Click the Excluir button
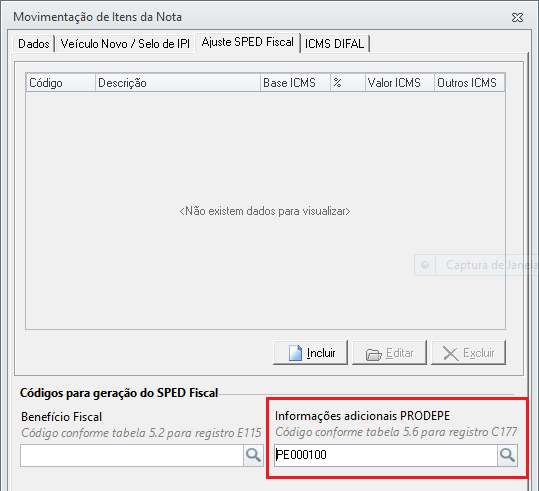 [x=468, y=353]
